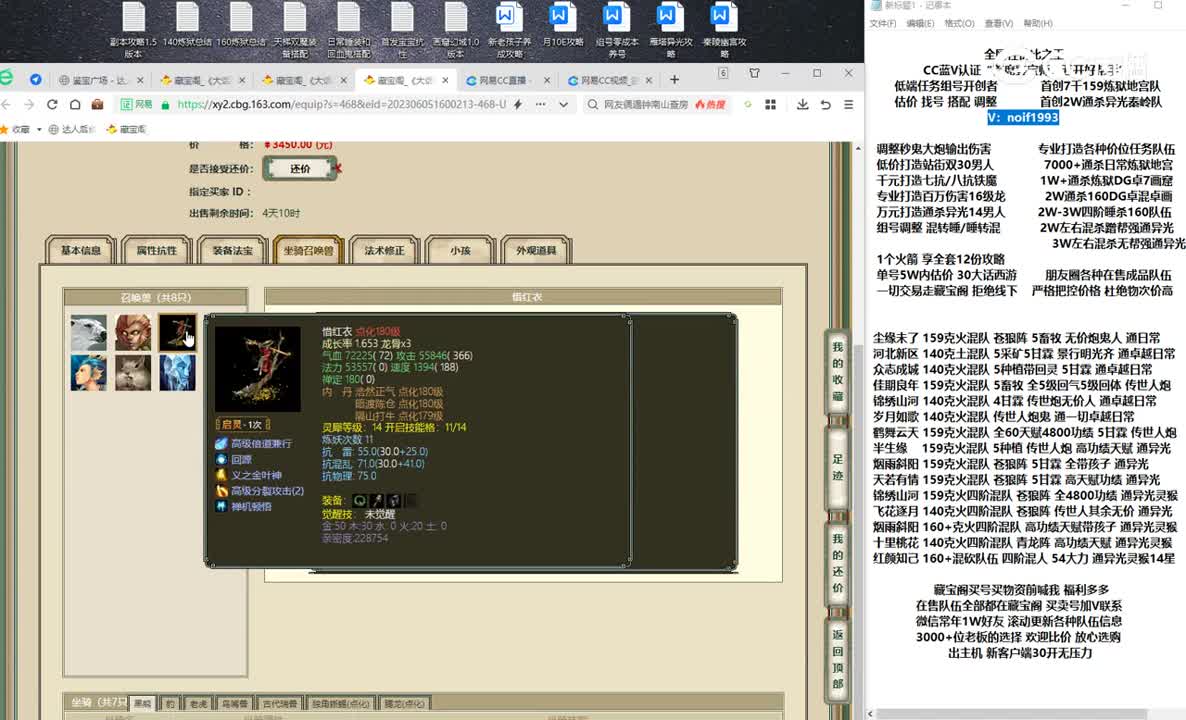
Task: Open the 基本信息 tab
Action: [x=80, y=250]
